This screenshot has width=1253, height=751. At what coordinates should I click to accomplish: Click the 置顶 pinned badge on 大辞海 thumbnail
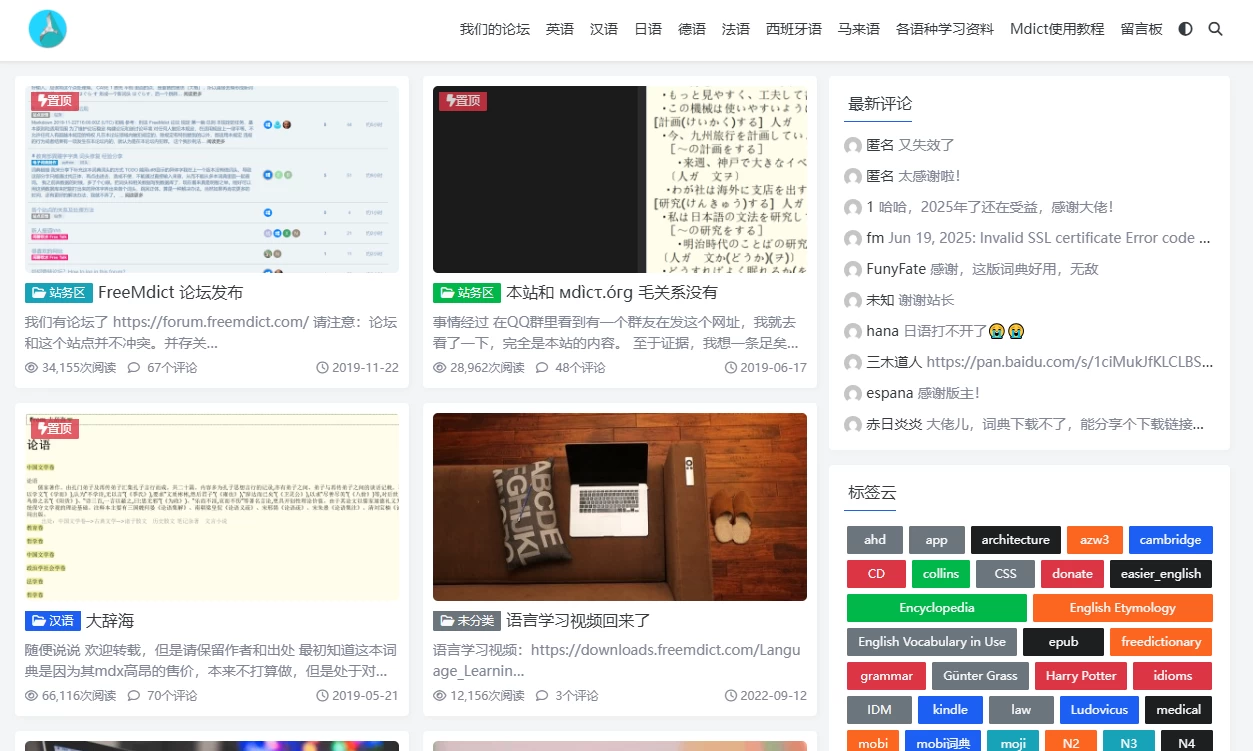55,428
